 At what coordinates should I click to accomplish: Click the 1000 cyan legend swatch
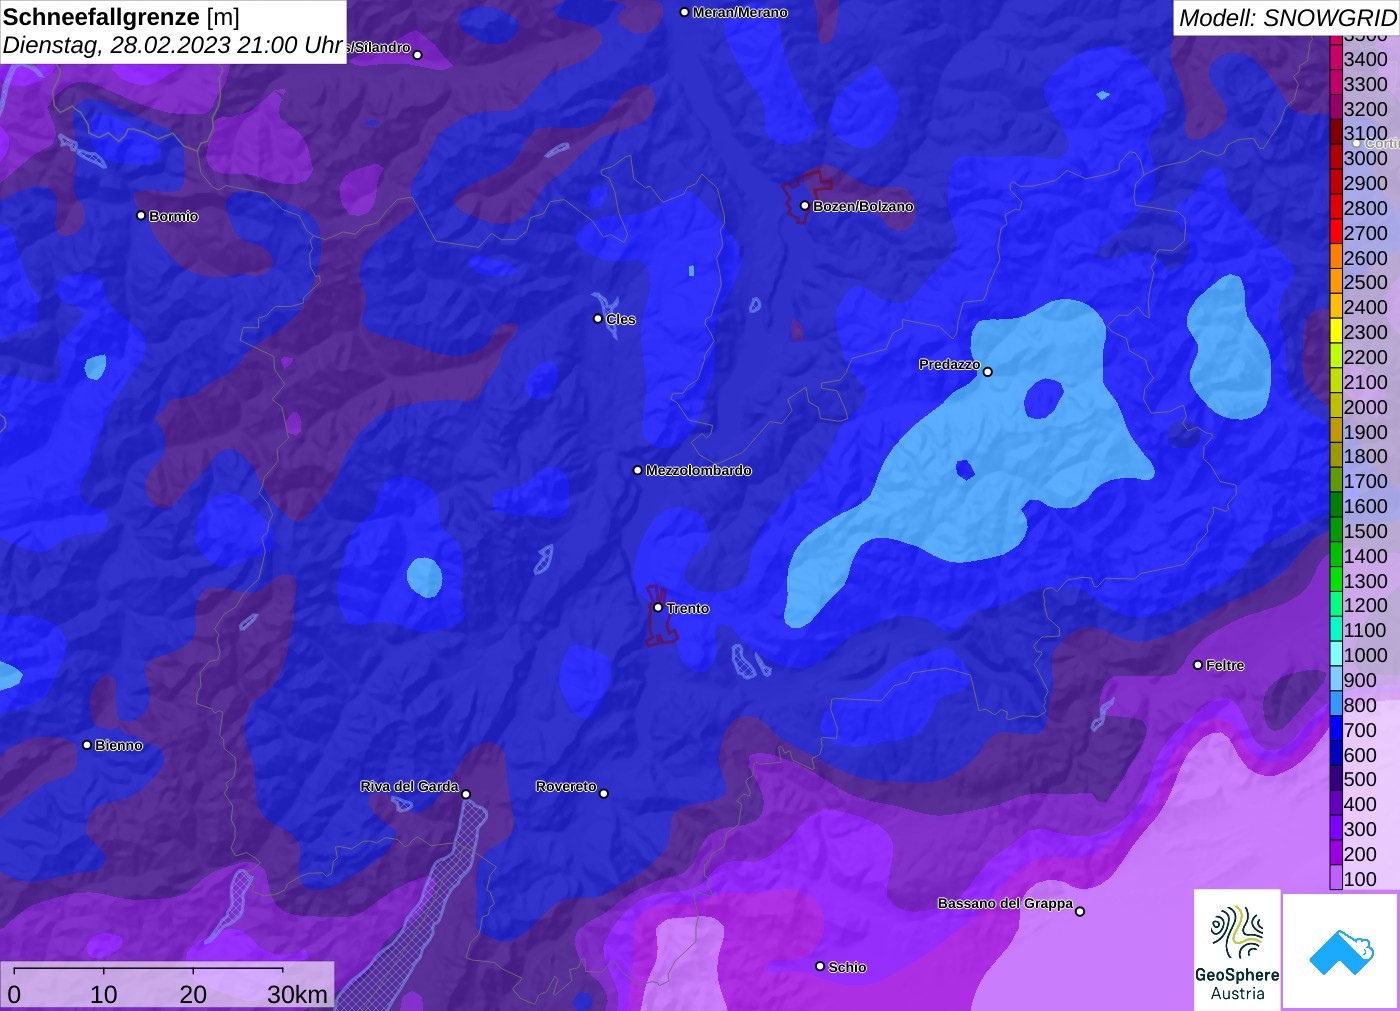tap(1336, 655)
